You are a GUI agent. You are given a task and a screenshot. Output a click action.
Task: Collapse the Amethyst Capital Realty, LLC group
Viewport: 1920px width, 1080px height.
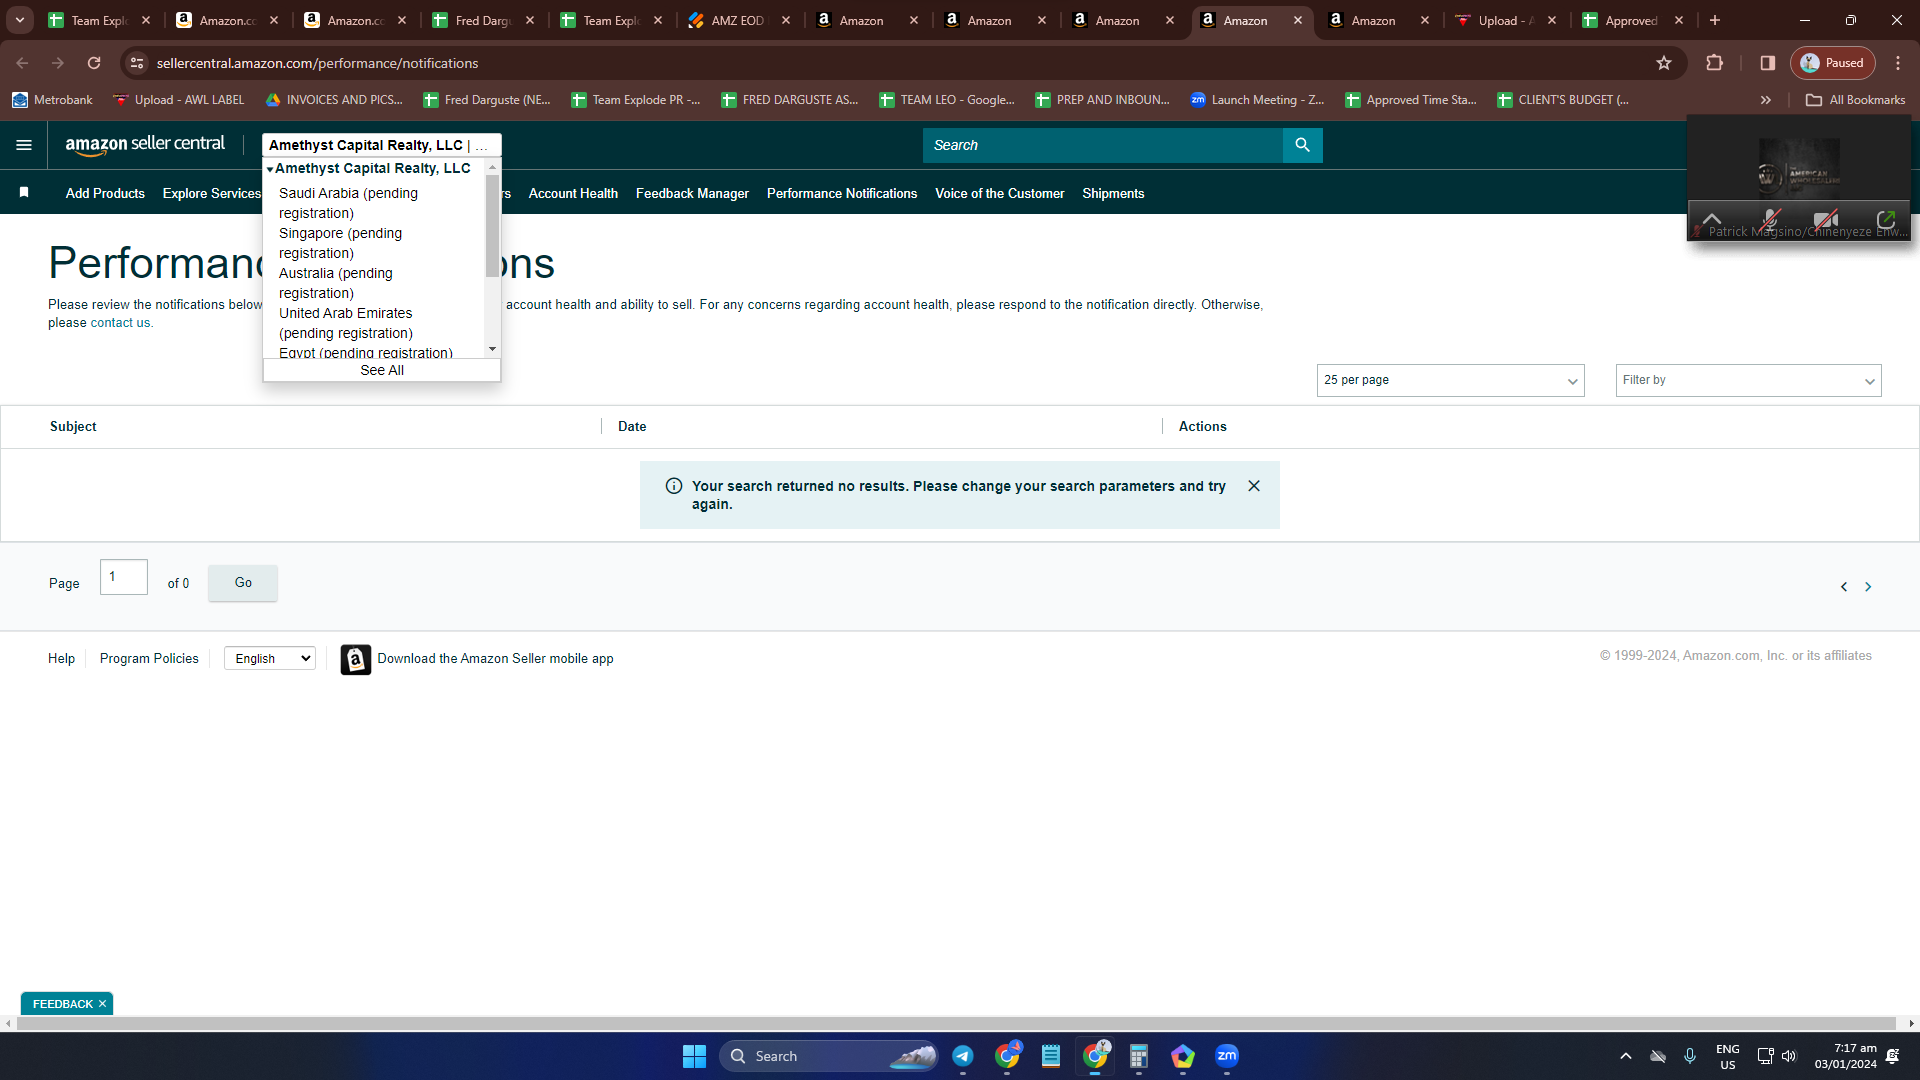pos(270,169)
